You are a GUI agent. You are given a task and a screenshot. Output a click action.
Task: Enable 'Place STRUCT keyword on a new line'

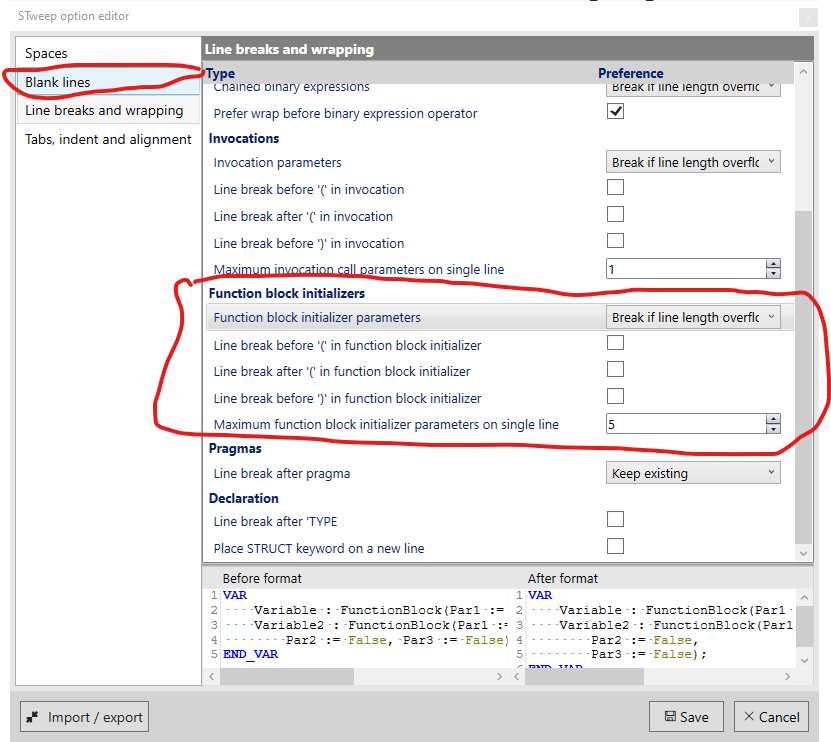click(615, 544)
